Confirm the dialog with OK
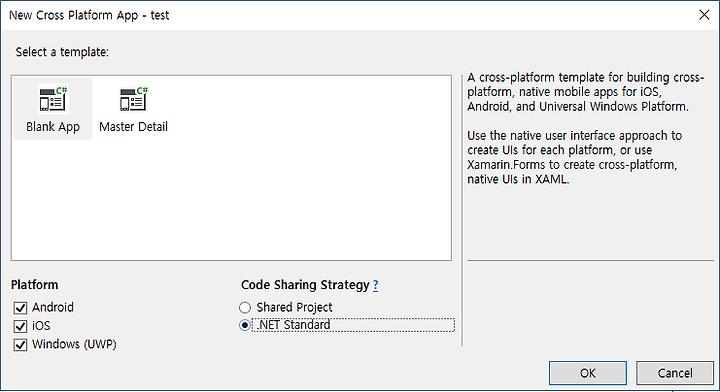The width and height of the screenshot is (720, 392). point(588,373)
